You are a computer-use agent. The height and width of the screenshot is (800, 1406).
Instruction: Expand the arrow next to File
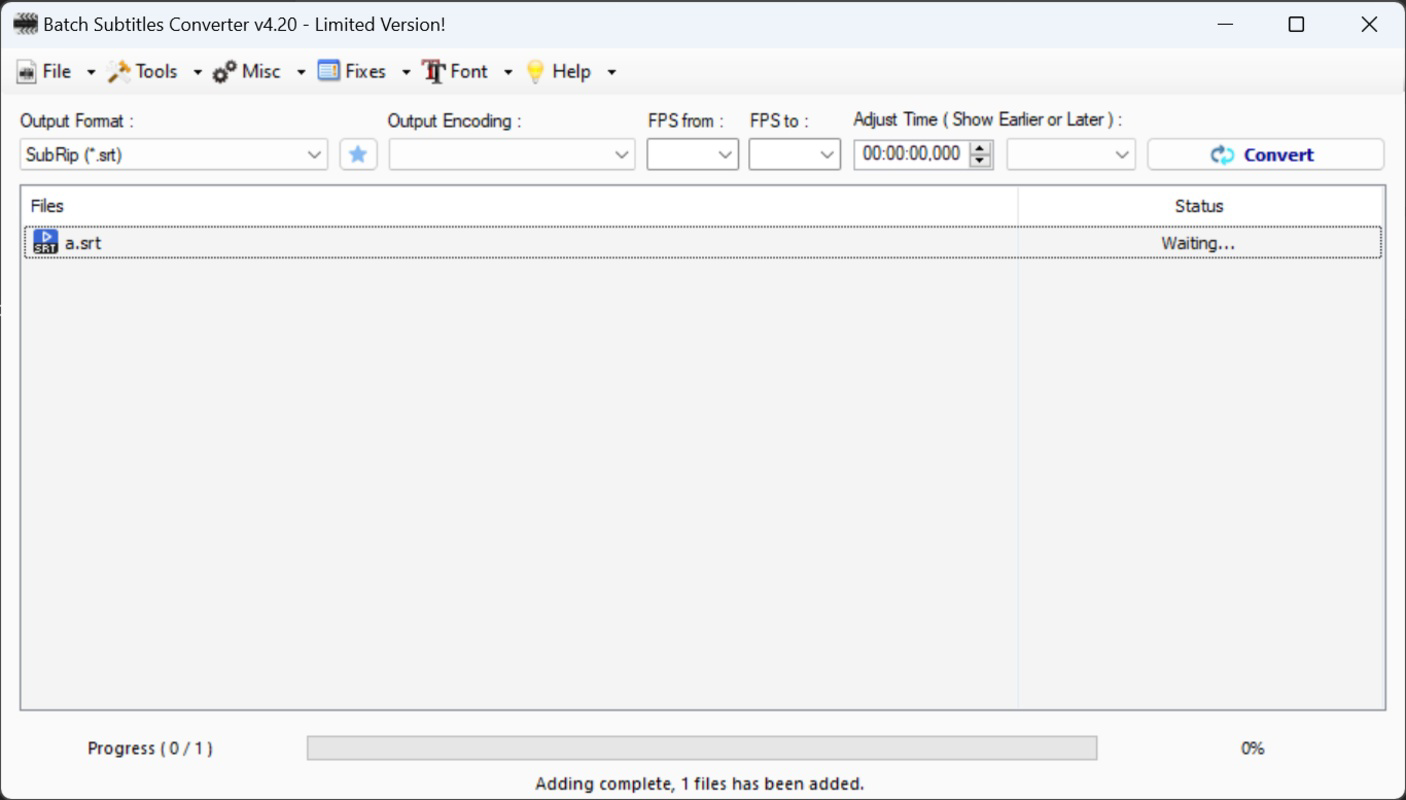tap(91, 72)
